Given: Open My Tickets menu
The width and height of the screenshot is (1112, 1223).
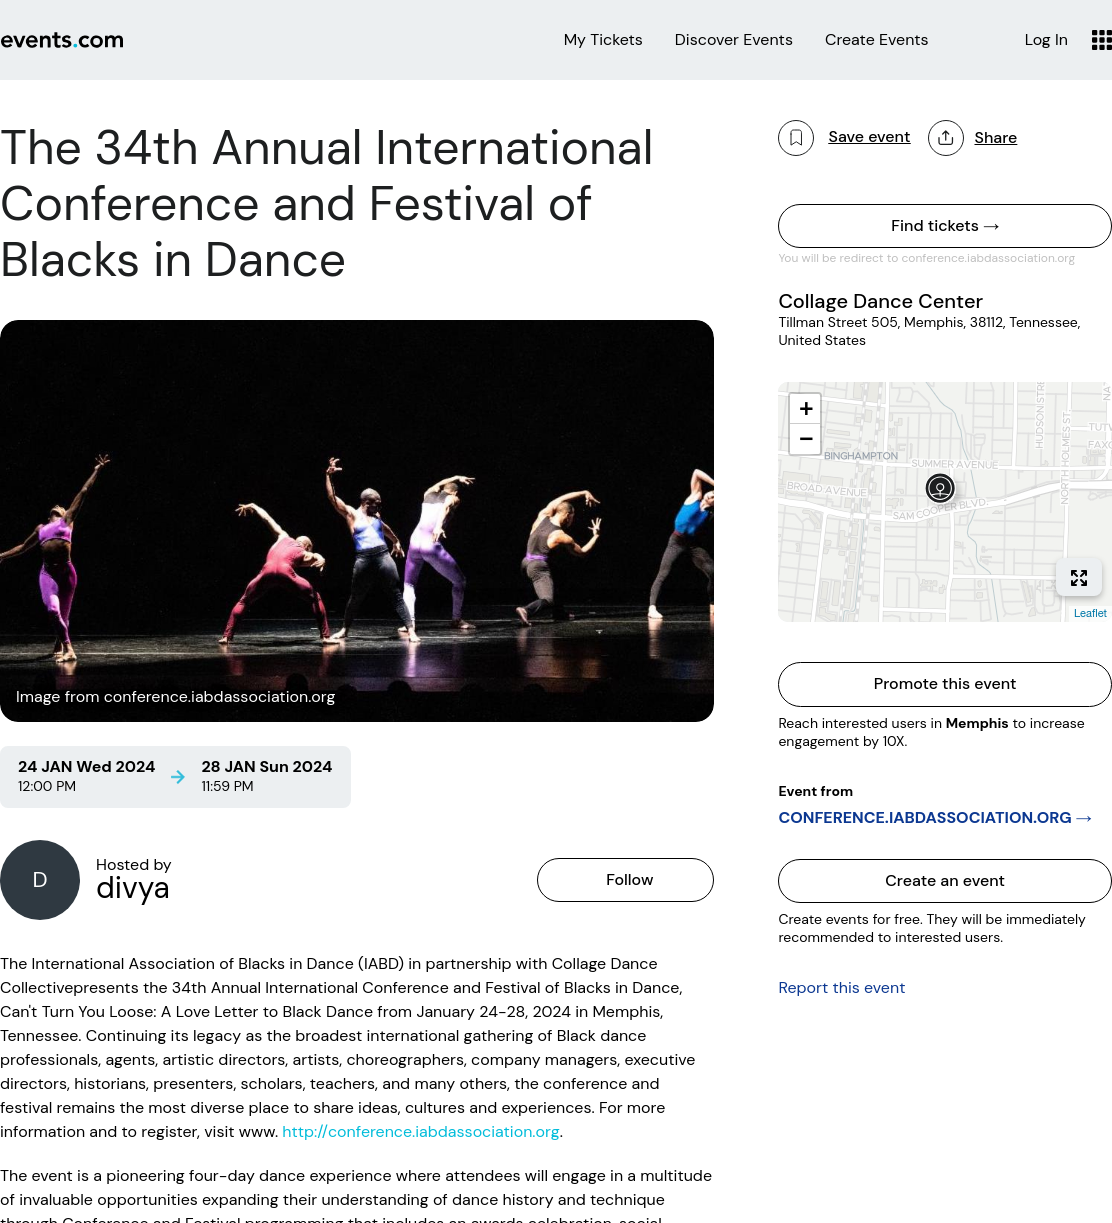Looking at the screenshot, I should click(x=603, y=40).
